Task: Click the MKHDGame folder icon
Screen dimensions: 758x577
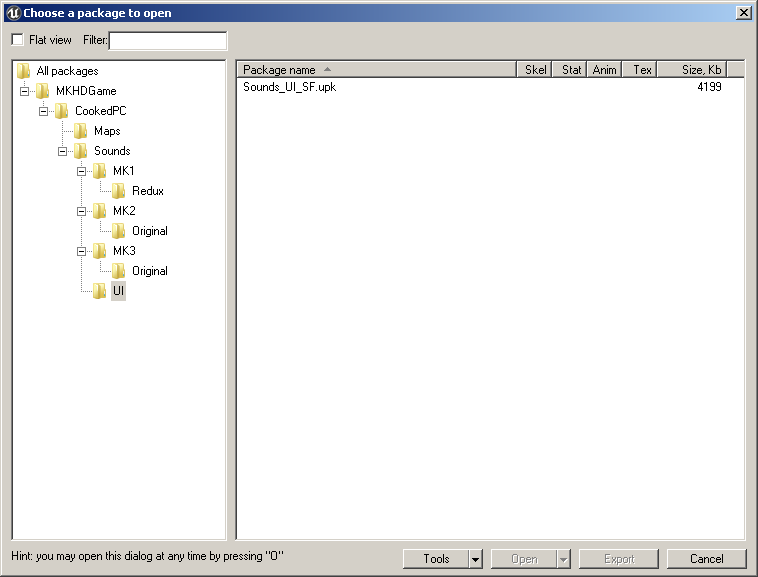Action: click(43, 91)
